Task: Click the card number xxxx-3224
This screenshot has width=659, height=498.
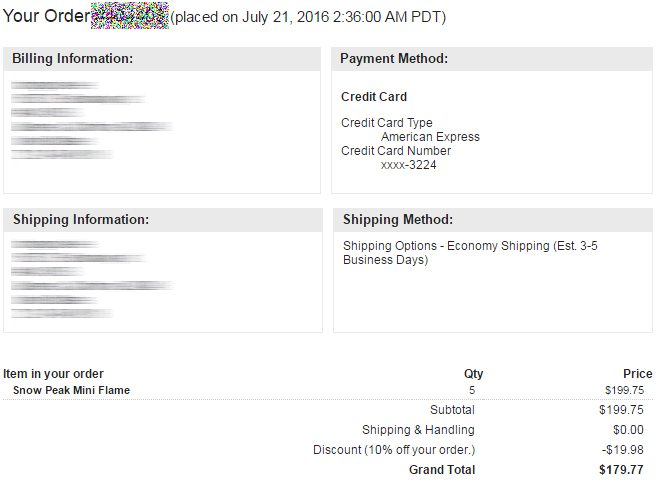Action: (408, 165)
